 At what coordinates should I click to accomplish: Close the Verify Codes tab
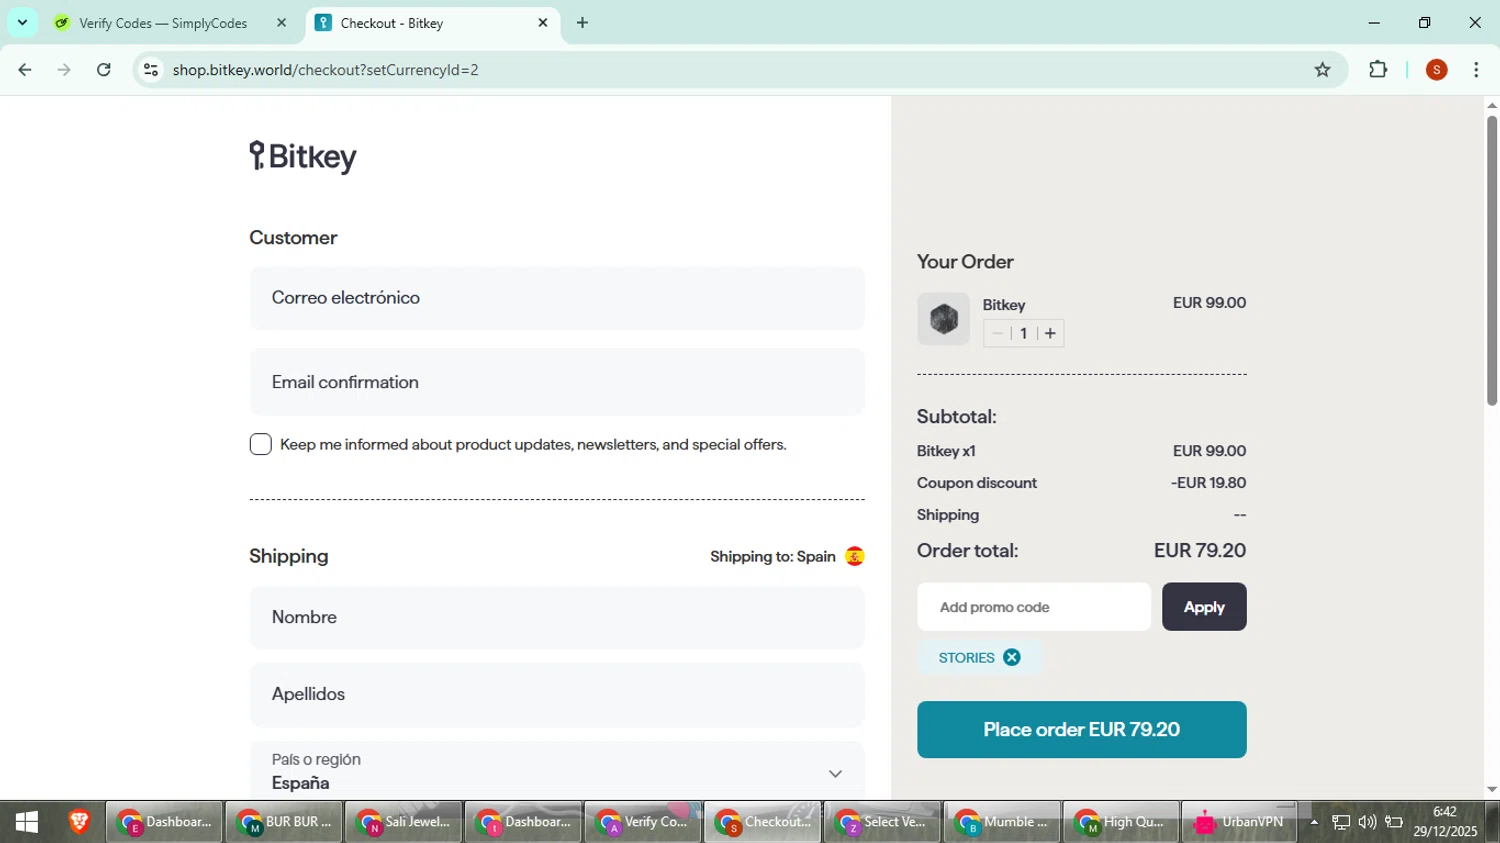(281, 22)
